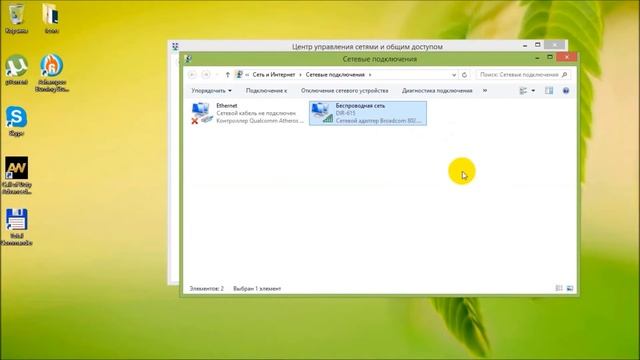The image size is (640, 360).
Task: Switch to large icons view in status bar
Action: 570,289
